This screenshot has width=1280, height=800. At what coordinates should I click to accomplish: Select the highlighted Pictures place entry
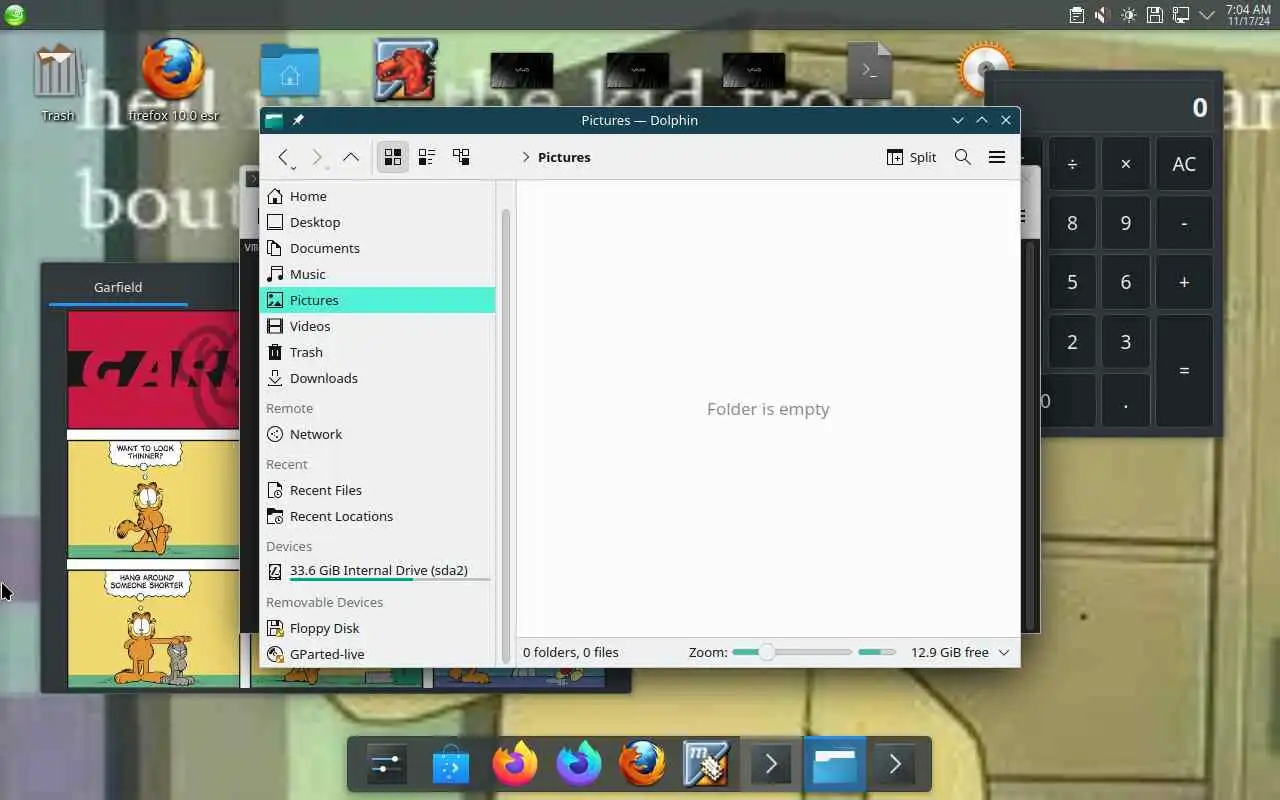(378, 300)
